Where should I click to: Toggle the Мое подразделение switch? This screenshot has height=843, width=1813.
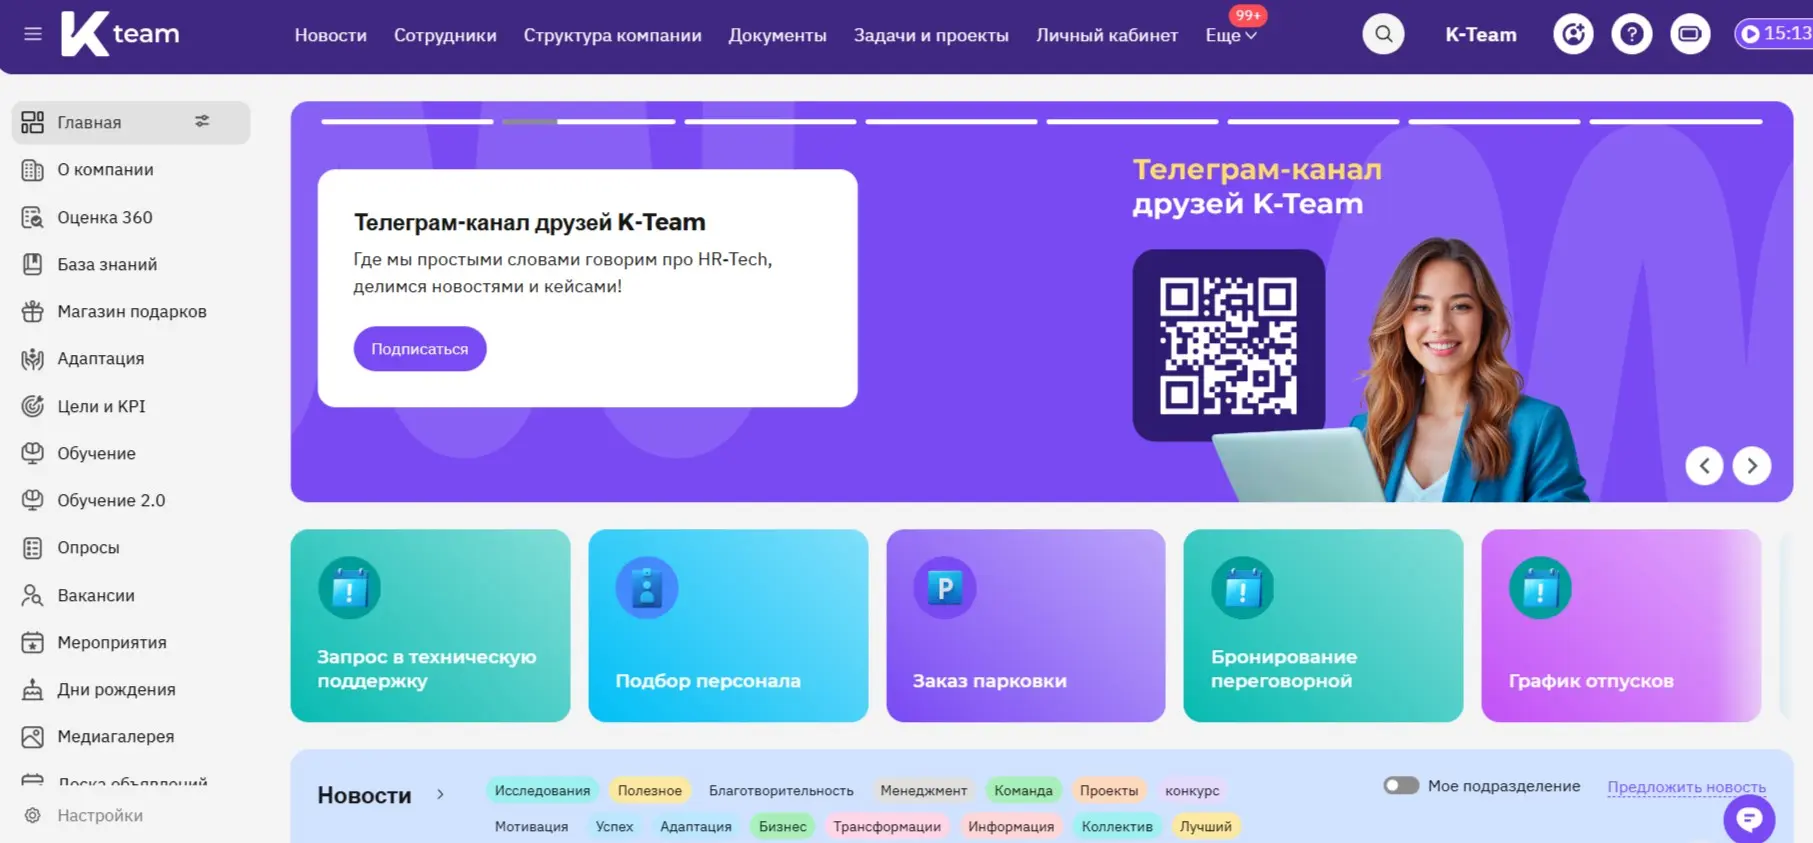(1401, 786)
